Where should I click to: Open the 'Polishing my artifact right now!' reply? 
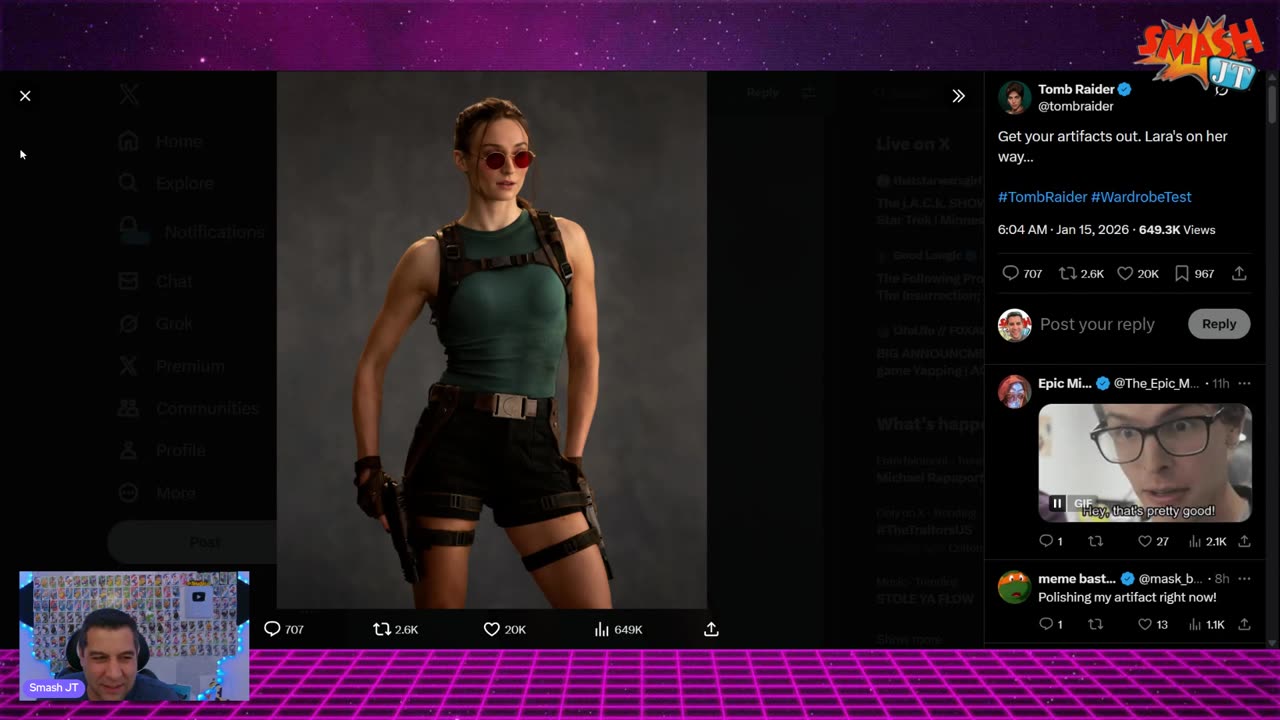tap(1127, 597)
